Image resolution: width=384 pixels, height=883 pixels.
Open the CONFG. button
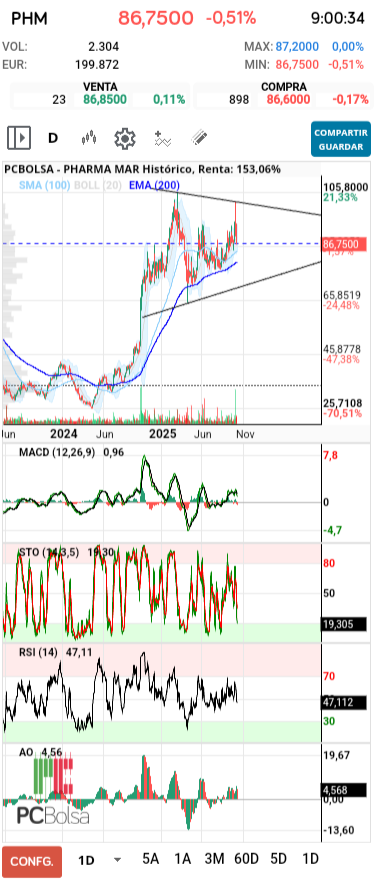(x=32, y=861)
